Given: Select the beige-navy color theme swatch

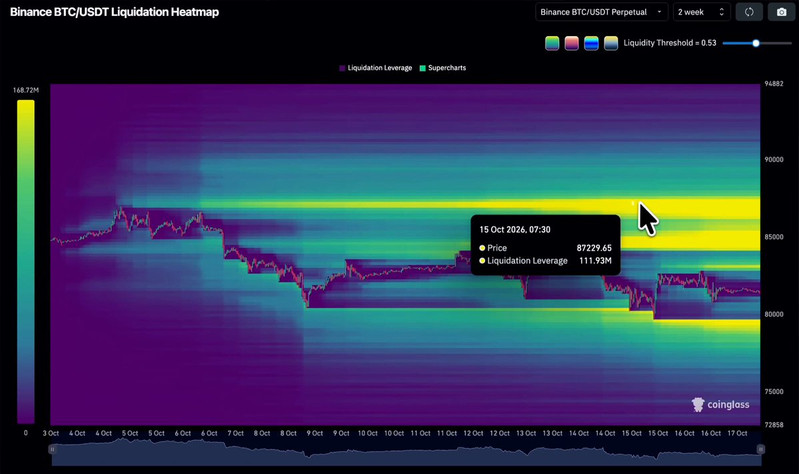Looking at the screenshot, I should pos(611,43).
